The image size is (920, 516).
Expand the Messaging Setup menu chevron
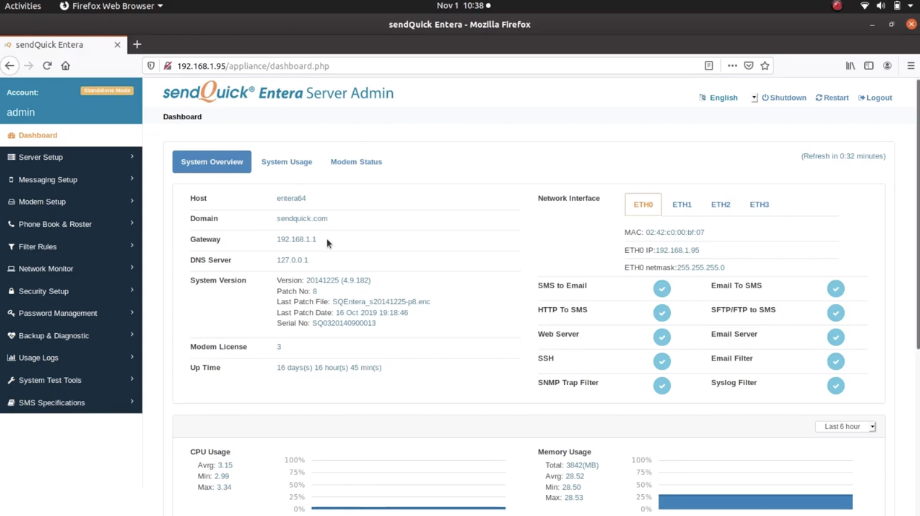(132, 179)
